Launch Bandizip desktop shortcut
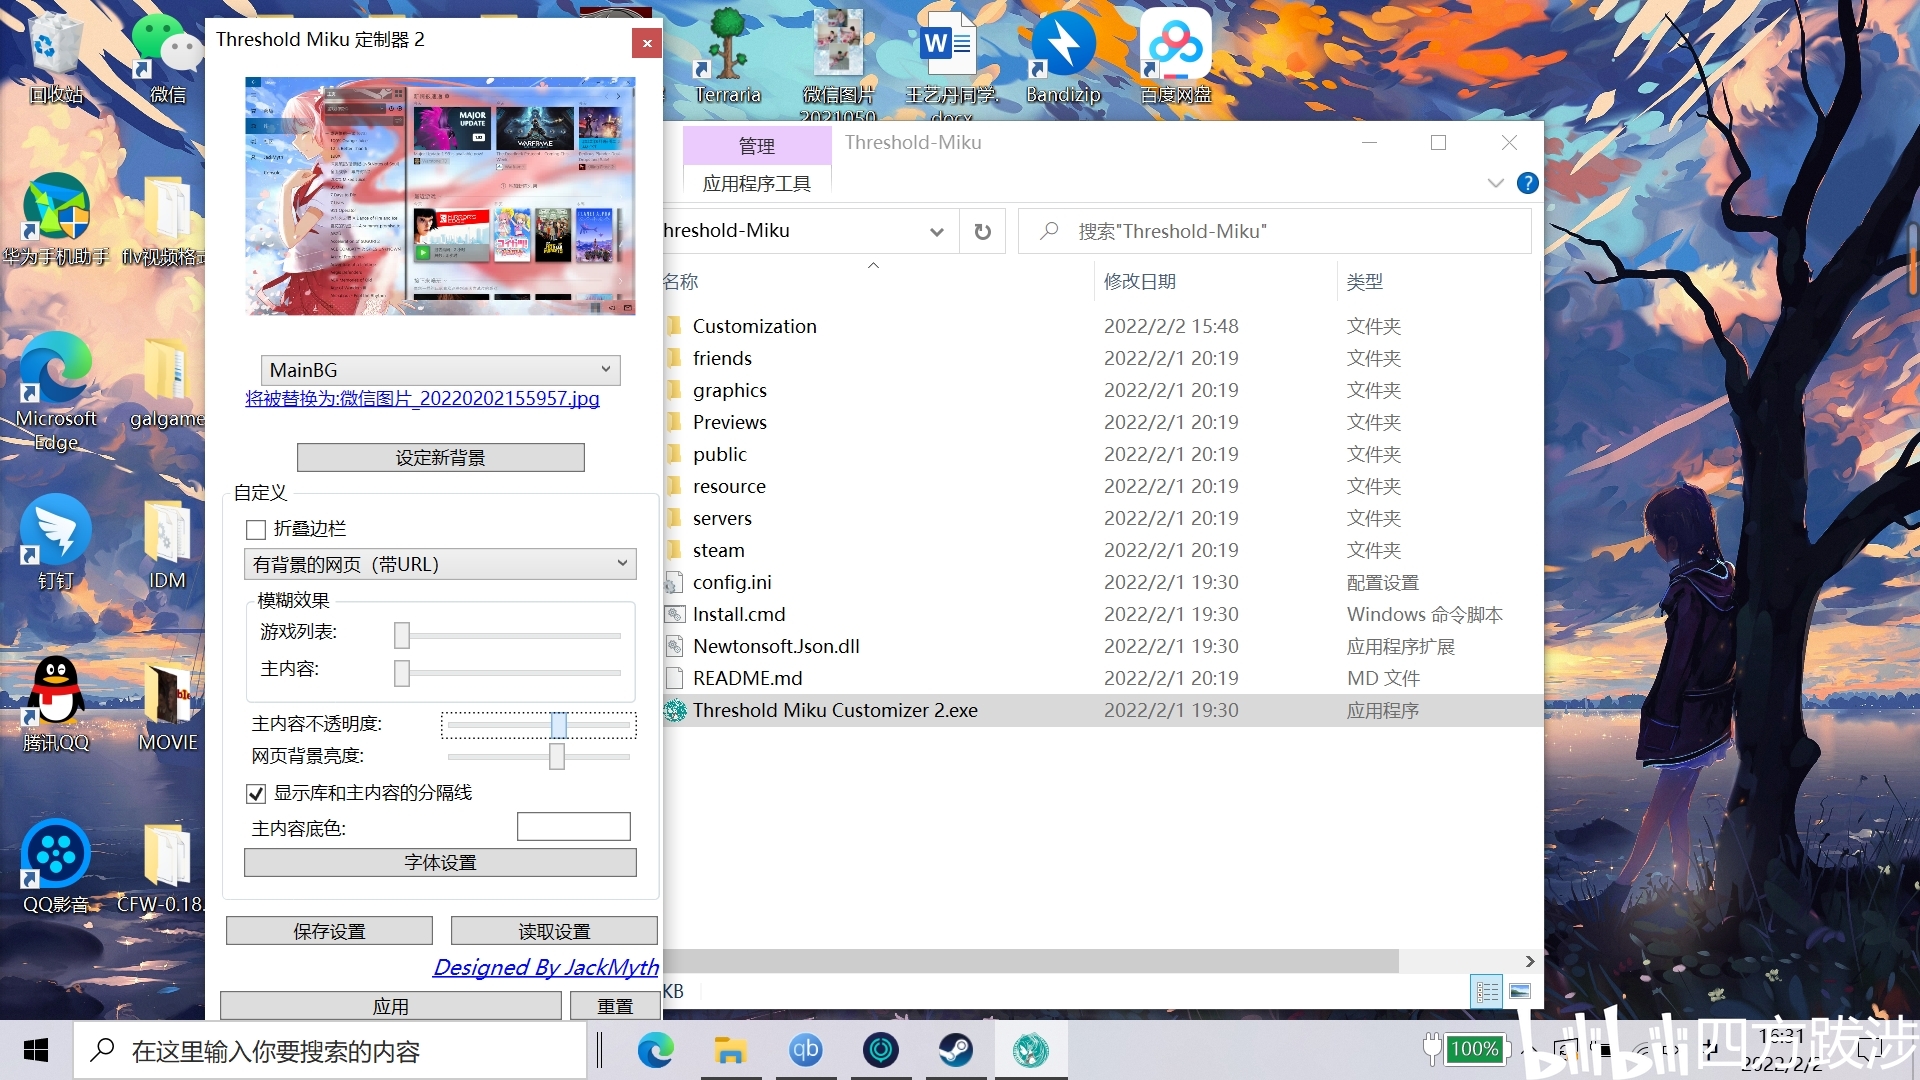 [x=1063, y=58]
